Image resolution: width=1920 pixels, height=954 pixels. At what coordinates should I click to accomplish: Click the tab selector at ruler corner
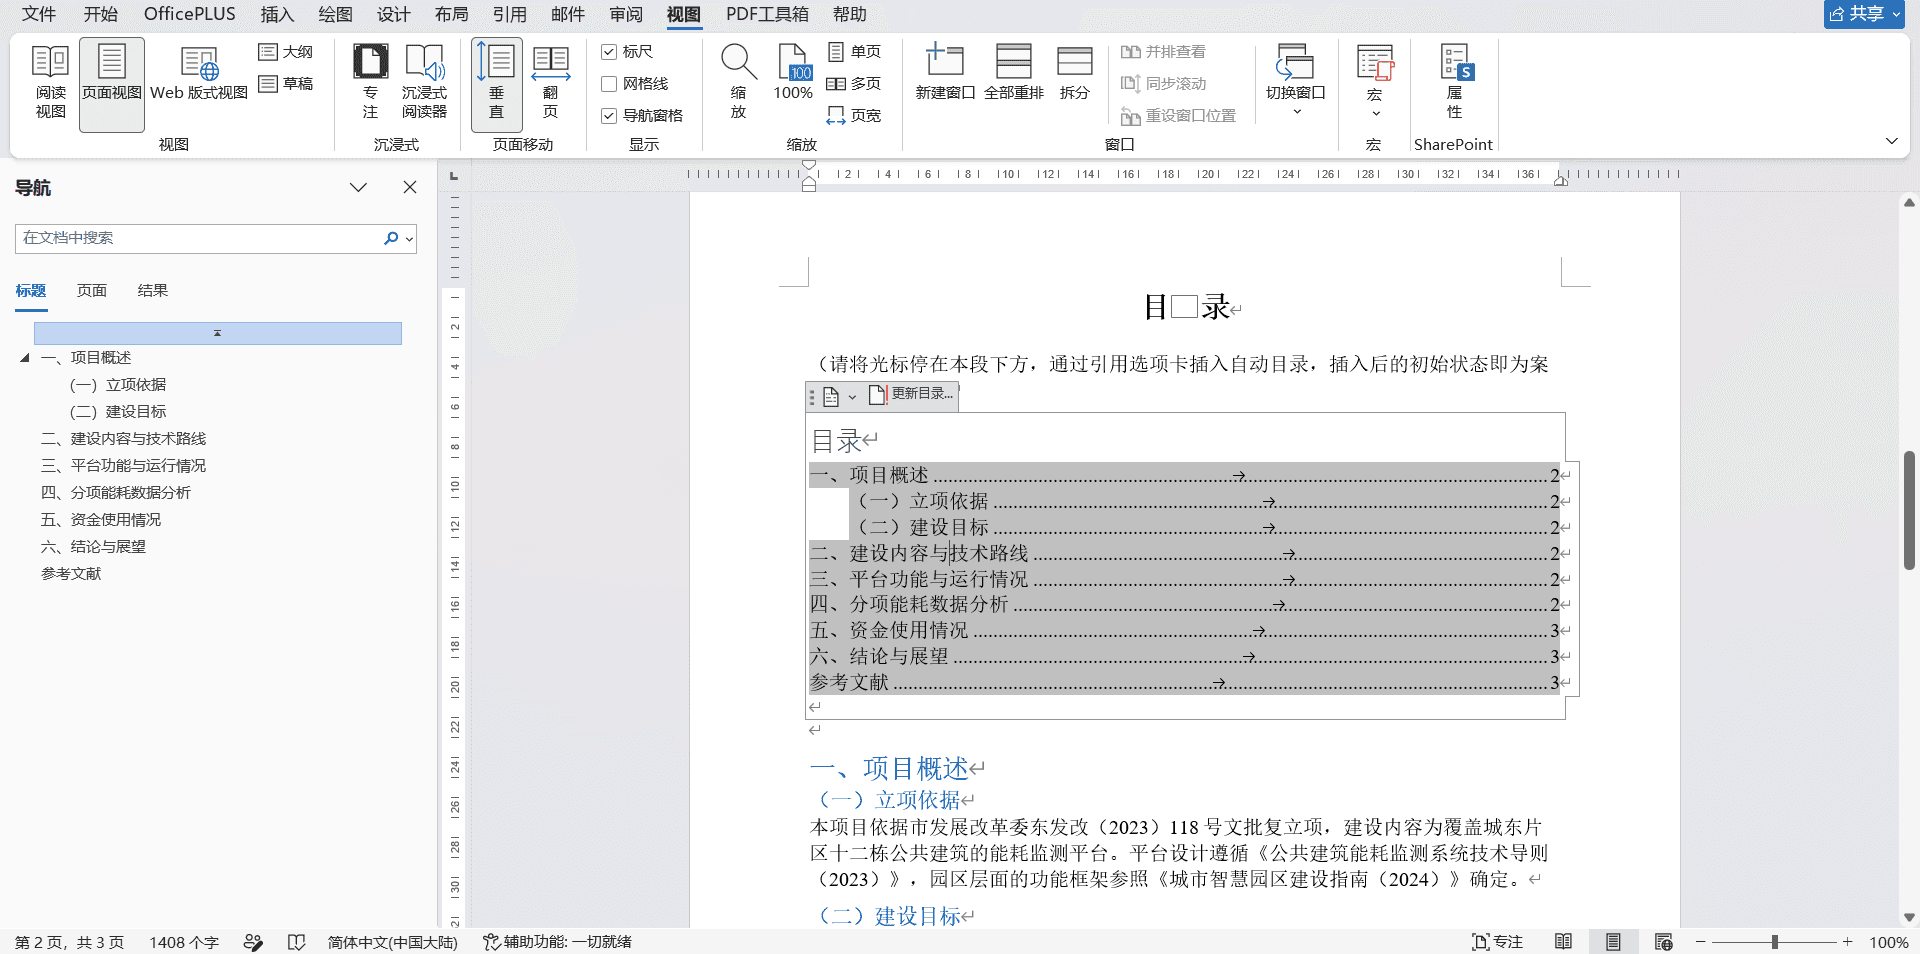[x=454, y=176]
